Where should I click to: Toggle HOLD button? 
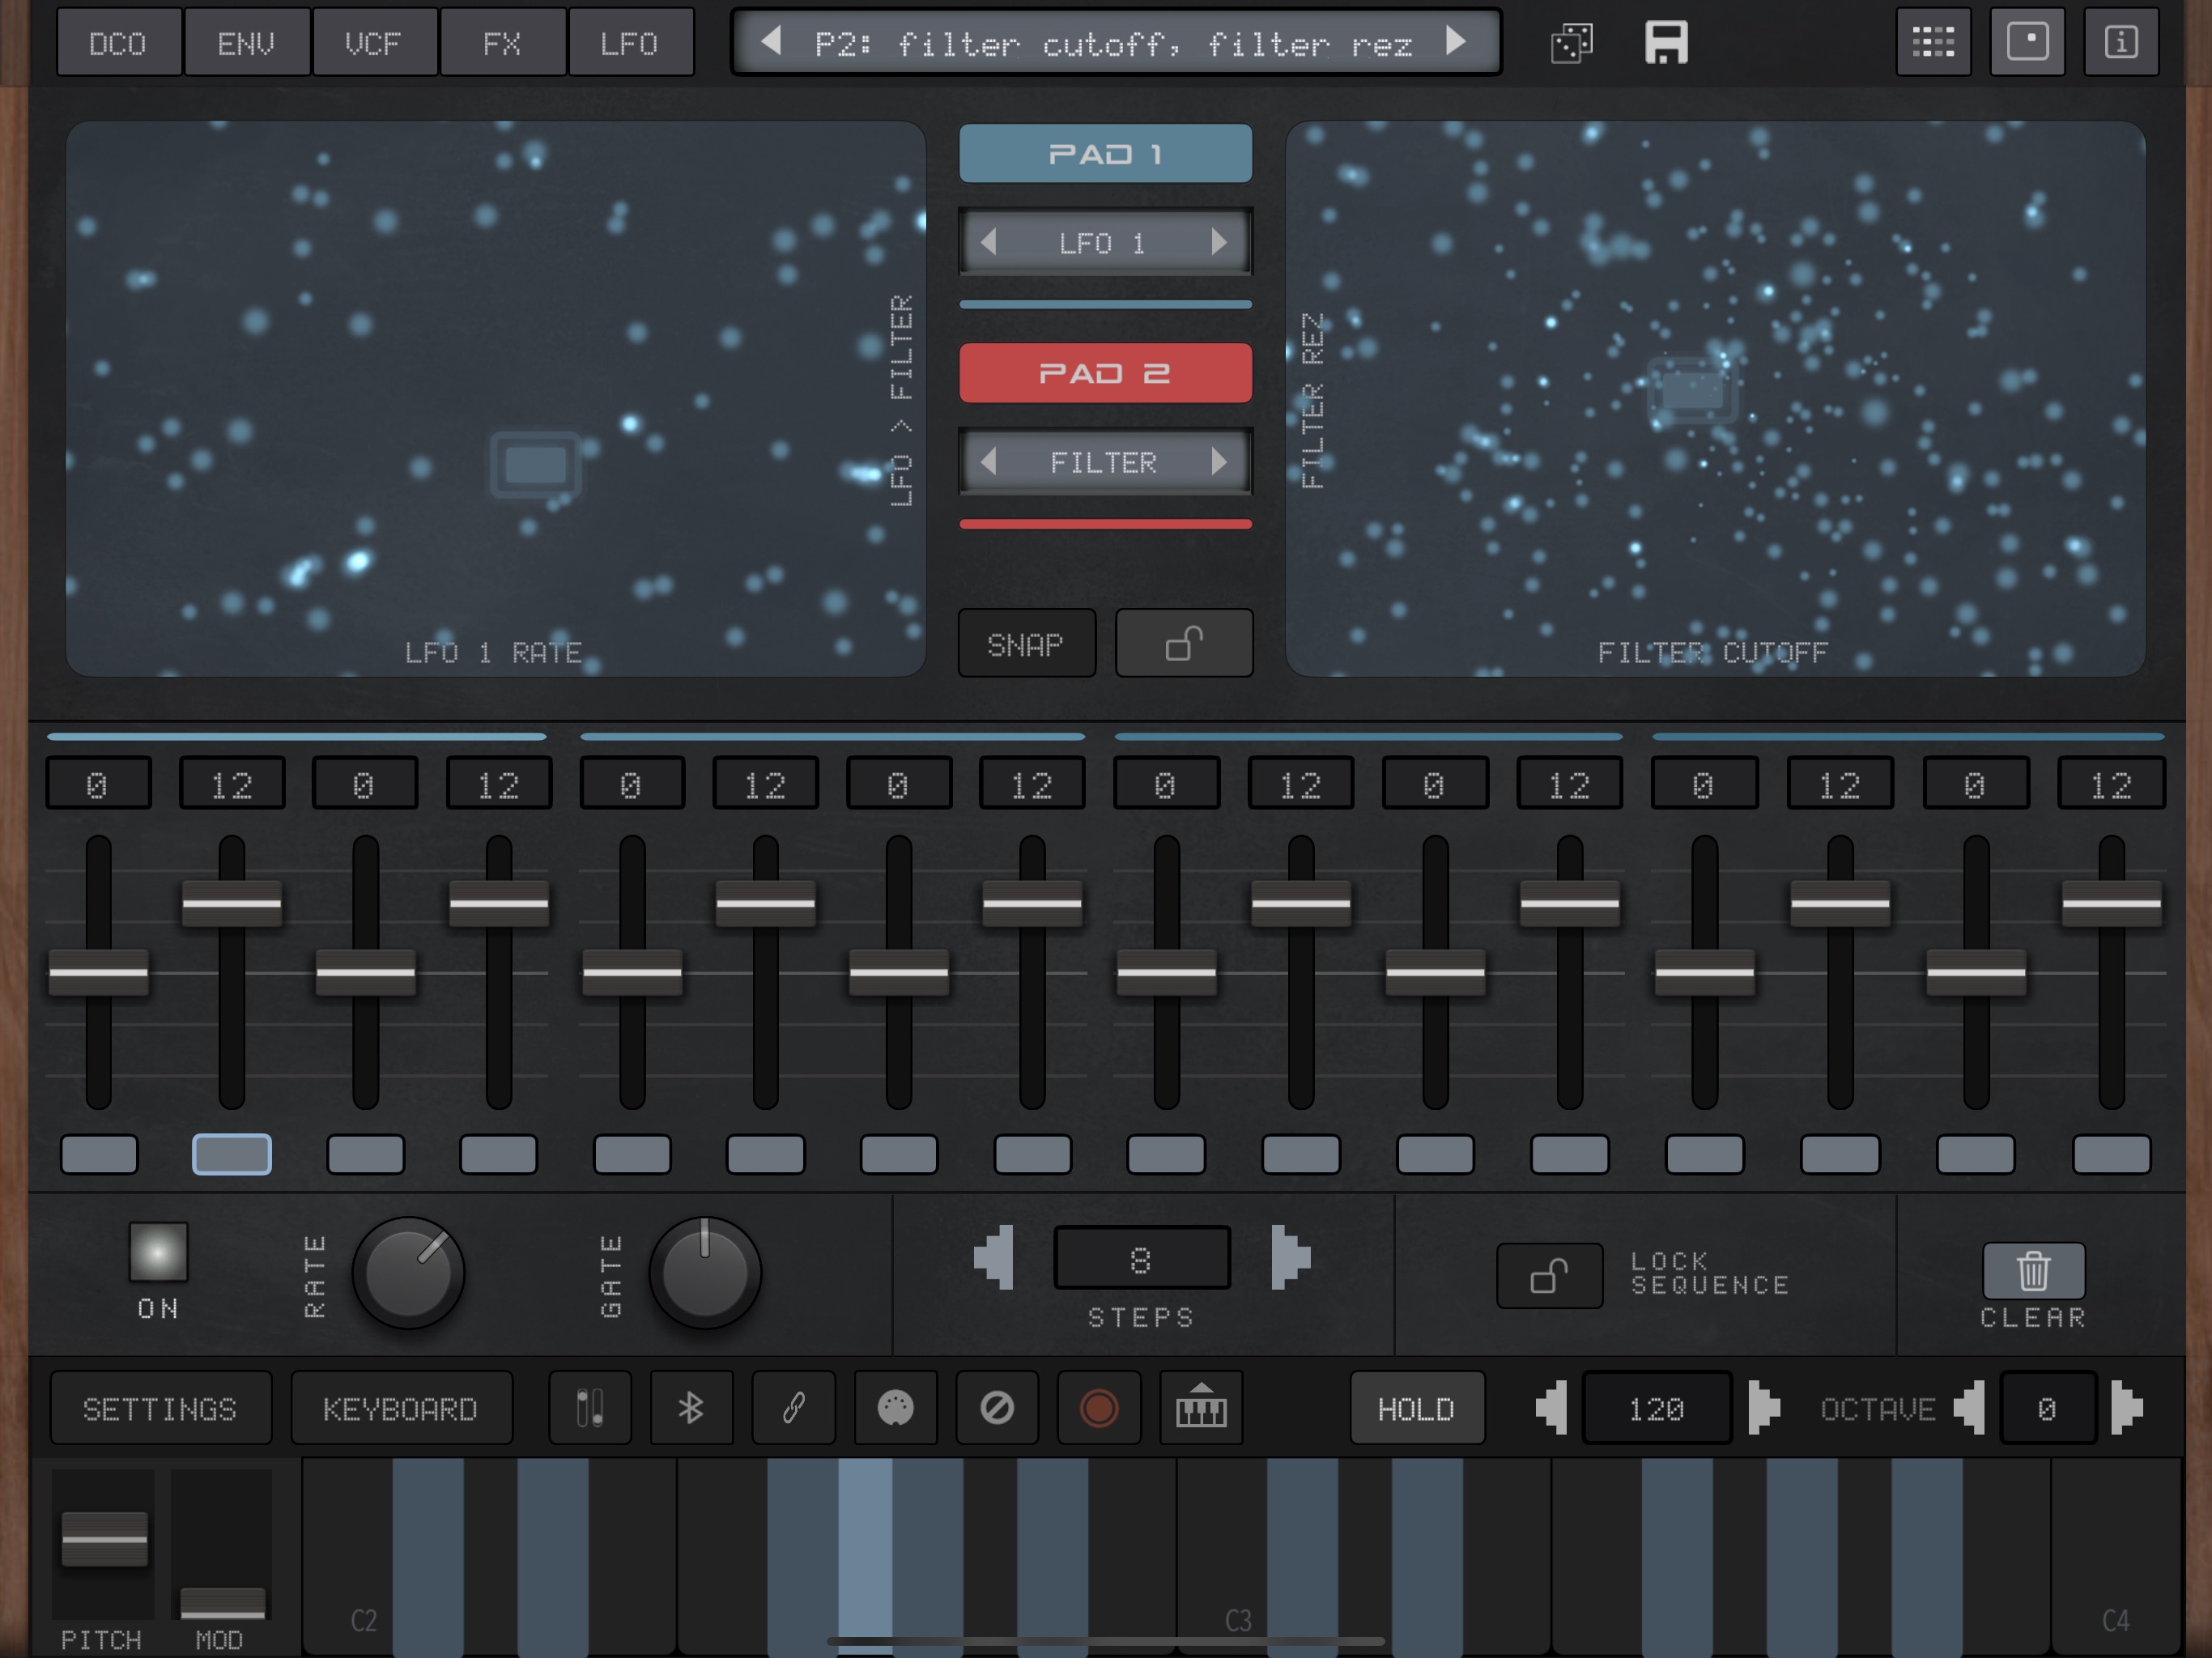1416,1408
